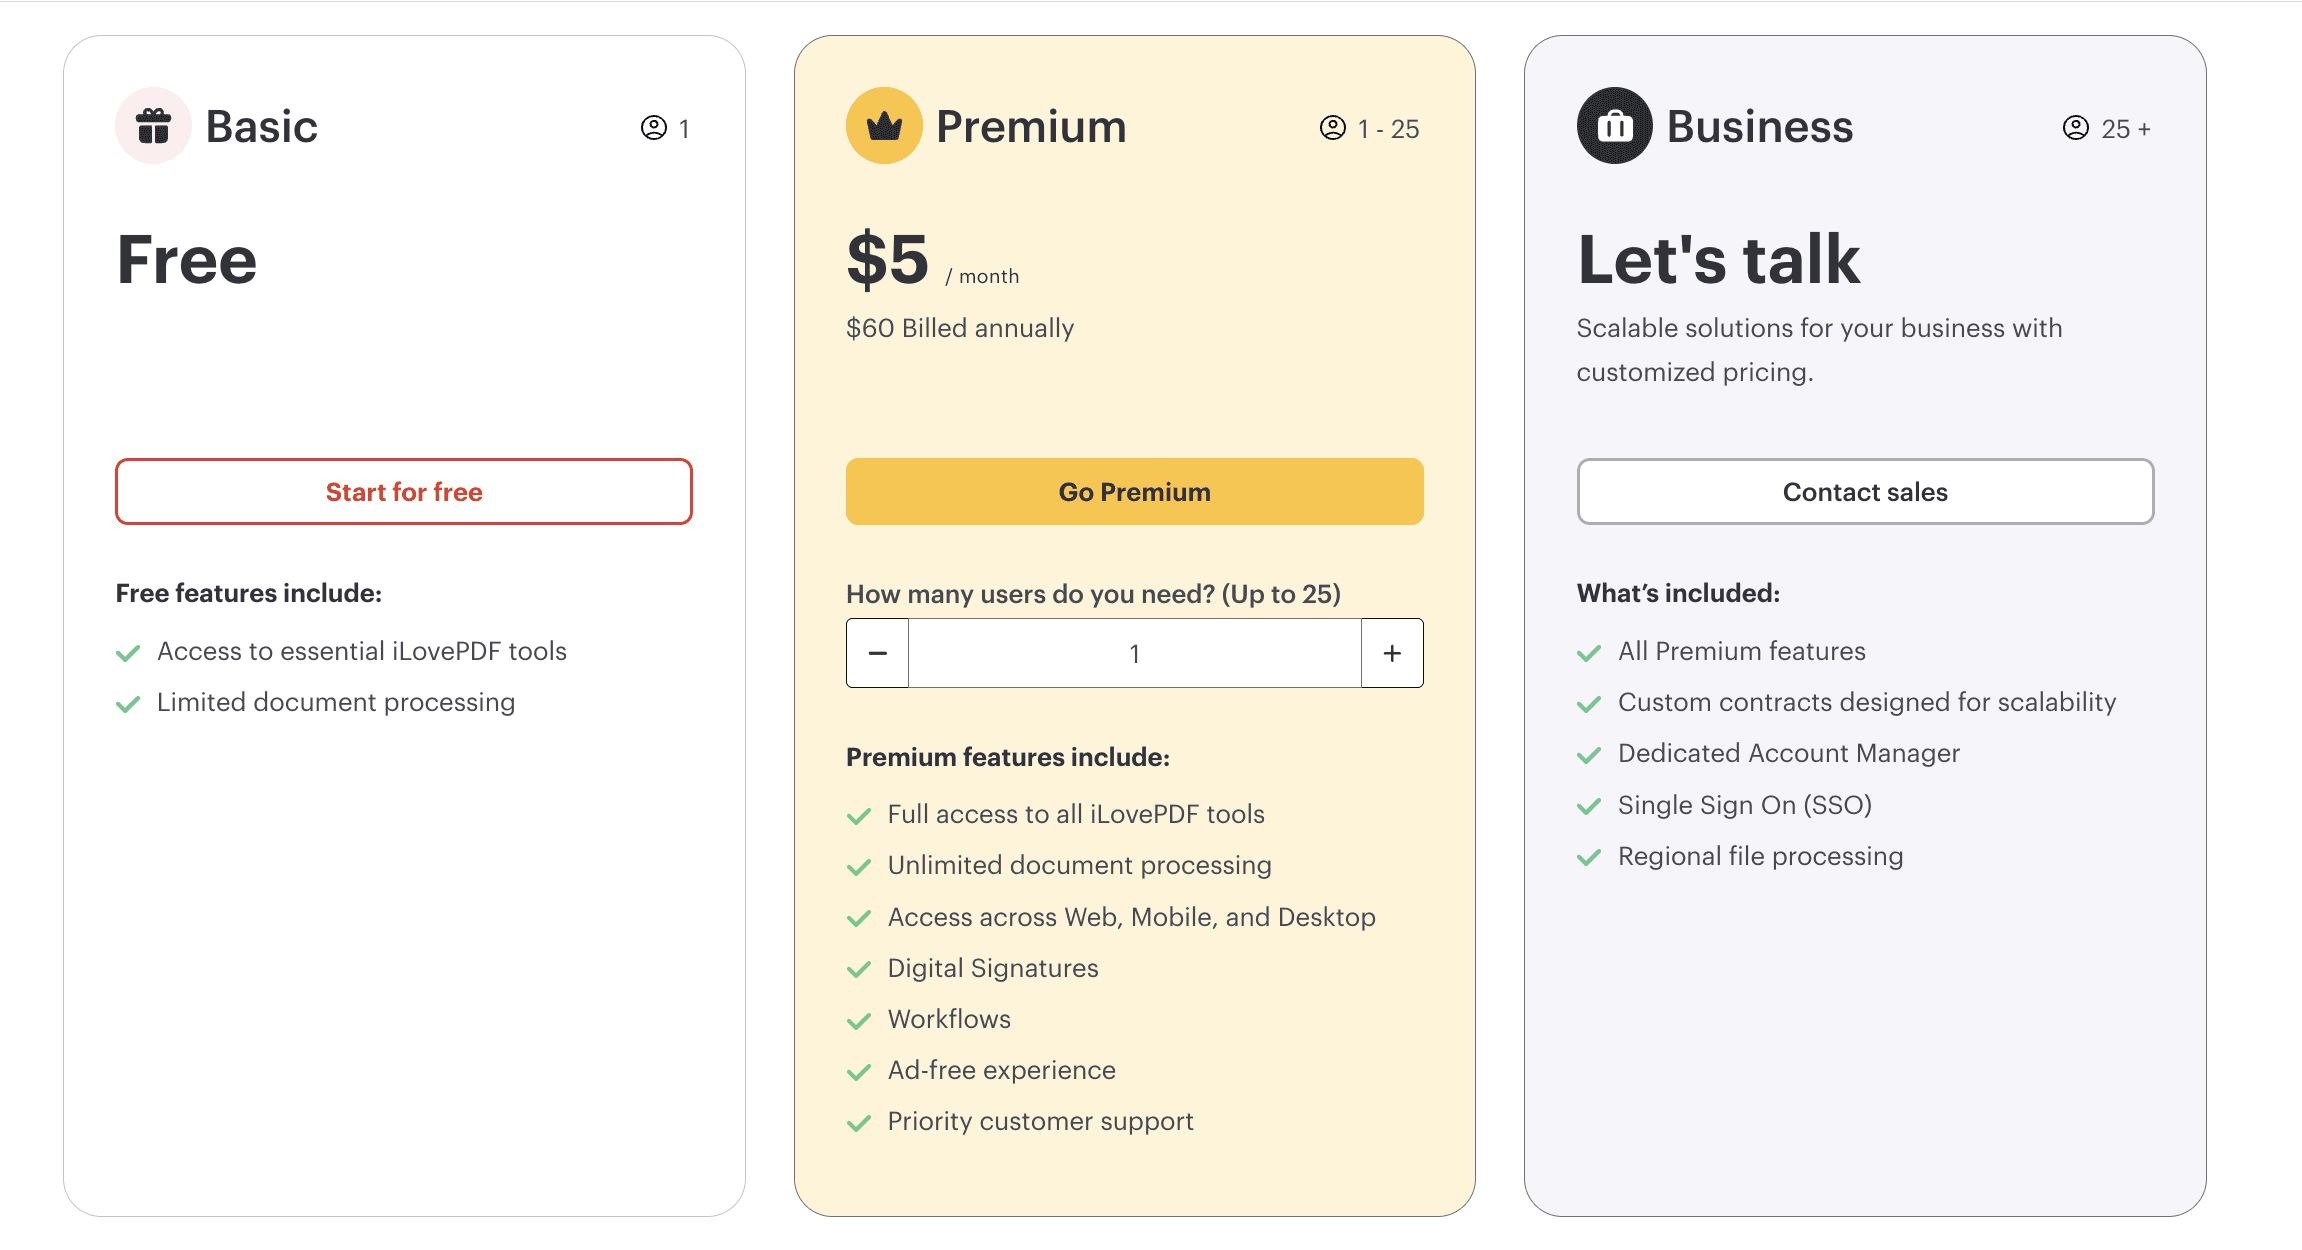Click "Regional file processing" list item
This screenshot has height=1250, width=2302.
coord(1760,856)
